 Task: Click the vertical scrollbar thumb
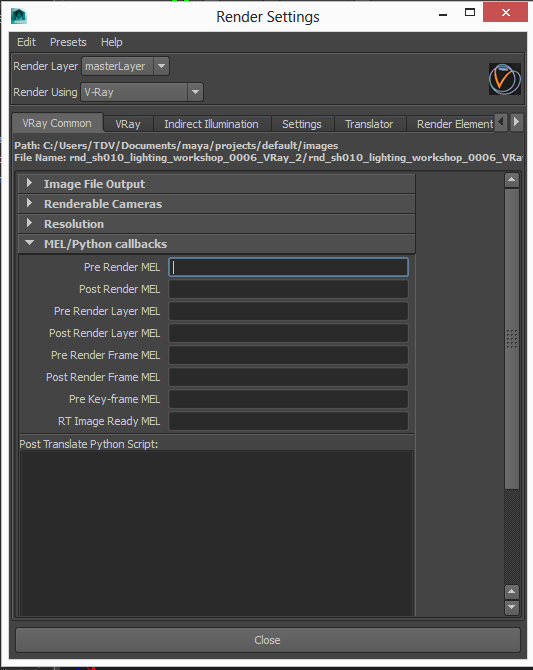[x=511, y=339]
